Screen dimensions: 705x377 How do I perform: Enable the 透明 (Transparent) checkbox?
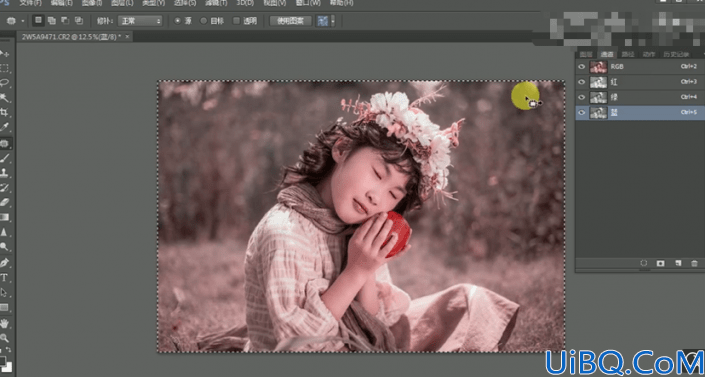pos(236,21)
